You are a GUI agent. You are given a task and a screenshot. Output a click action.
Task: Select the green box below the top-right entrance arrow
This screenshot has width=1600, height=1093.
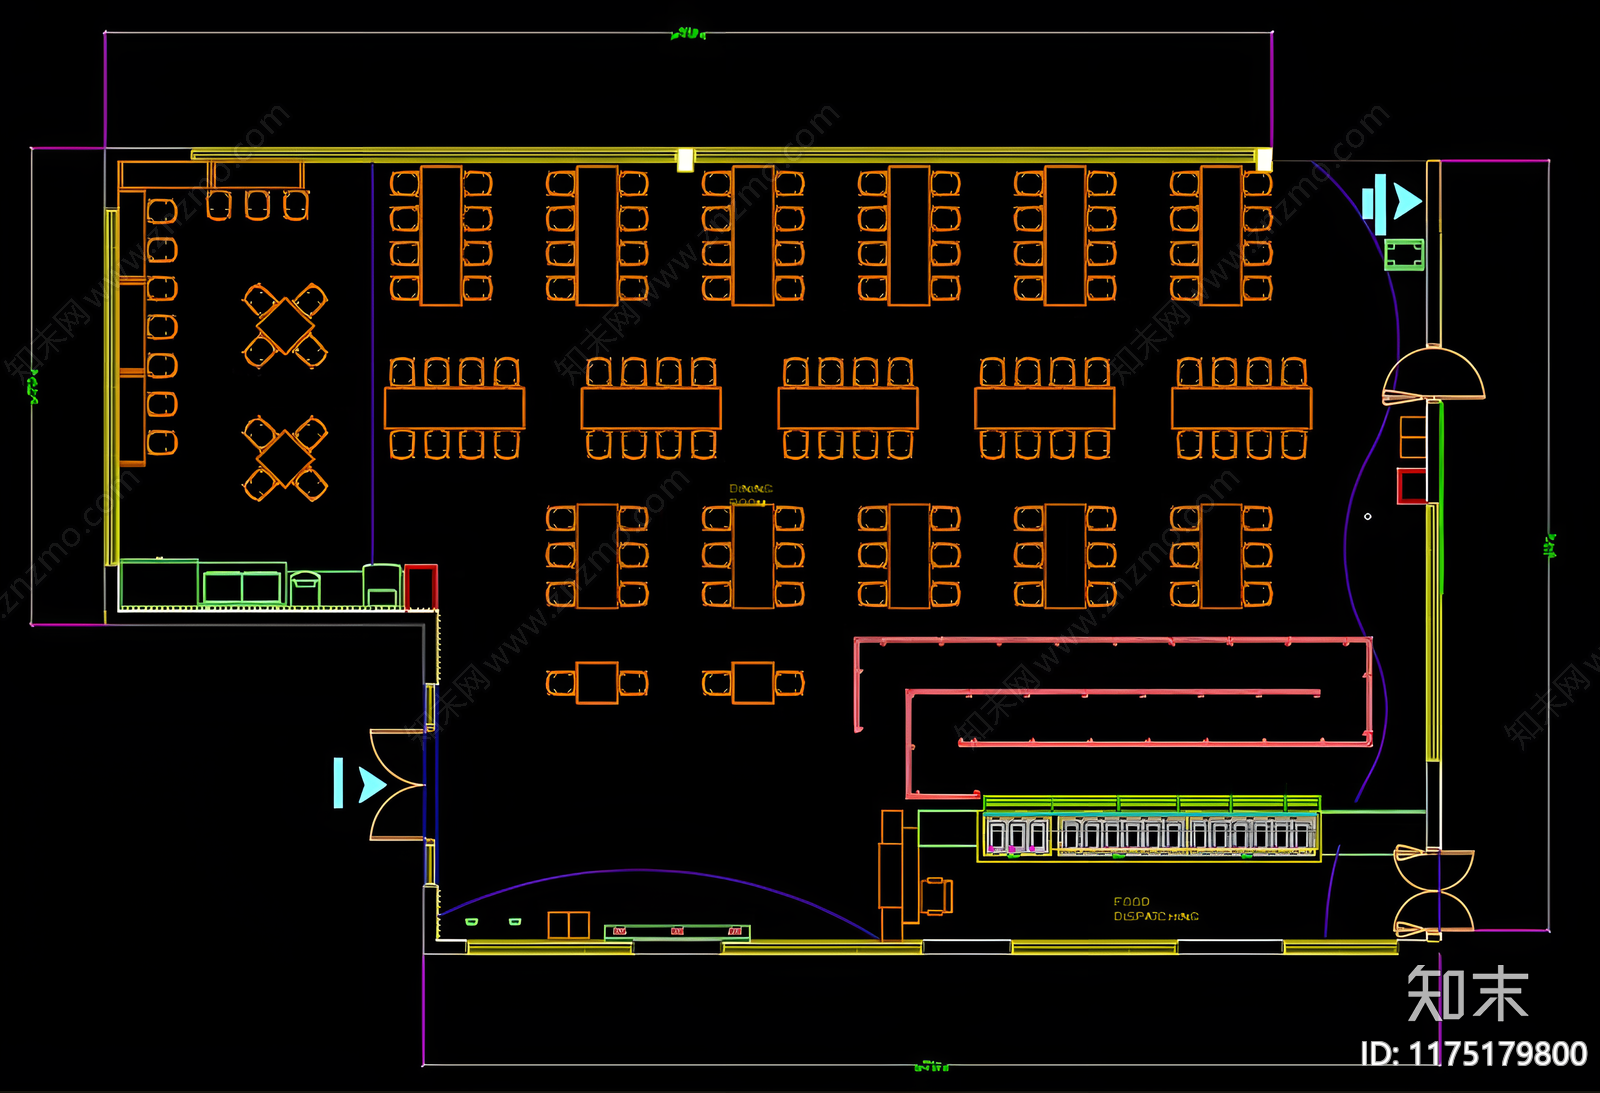click(x=1404, y=254)
